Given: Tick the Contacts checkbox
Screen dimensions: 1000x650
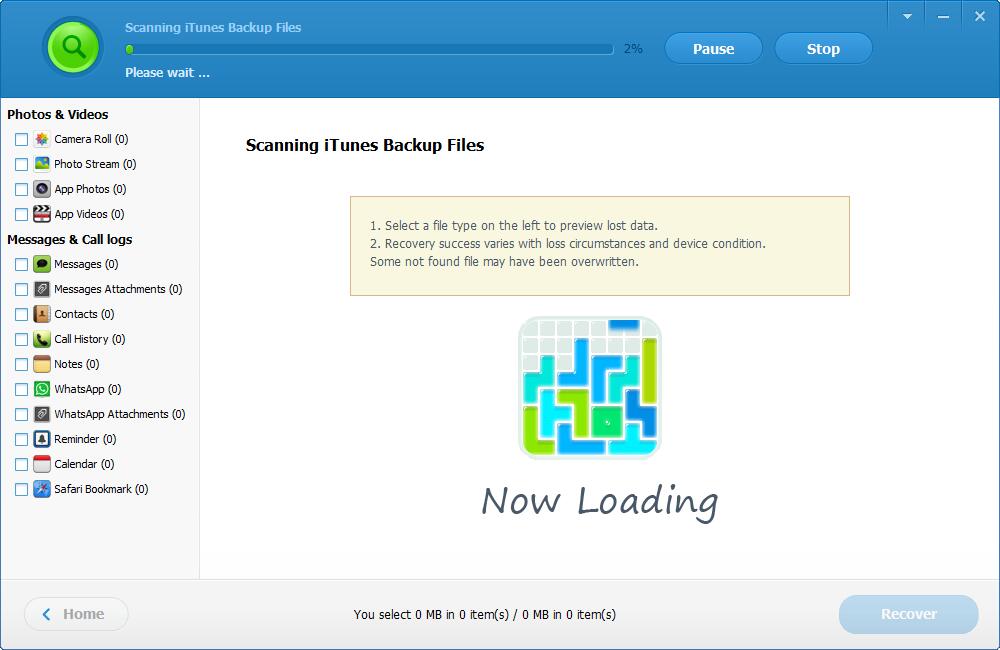Looking at the screenshot, I should [x=22, y=314].
